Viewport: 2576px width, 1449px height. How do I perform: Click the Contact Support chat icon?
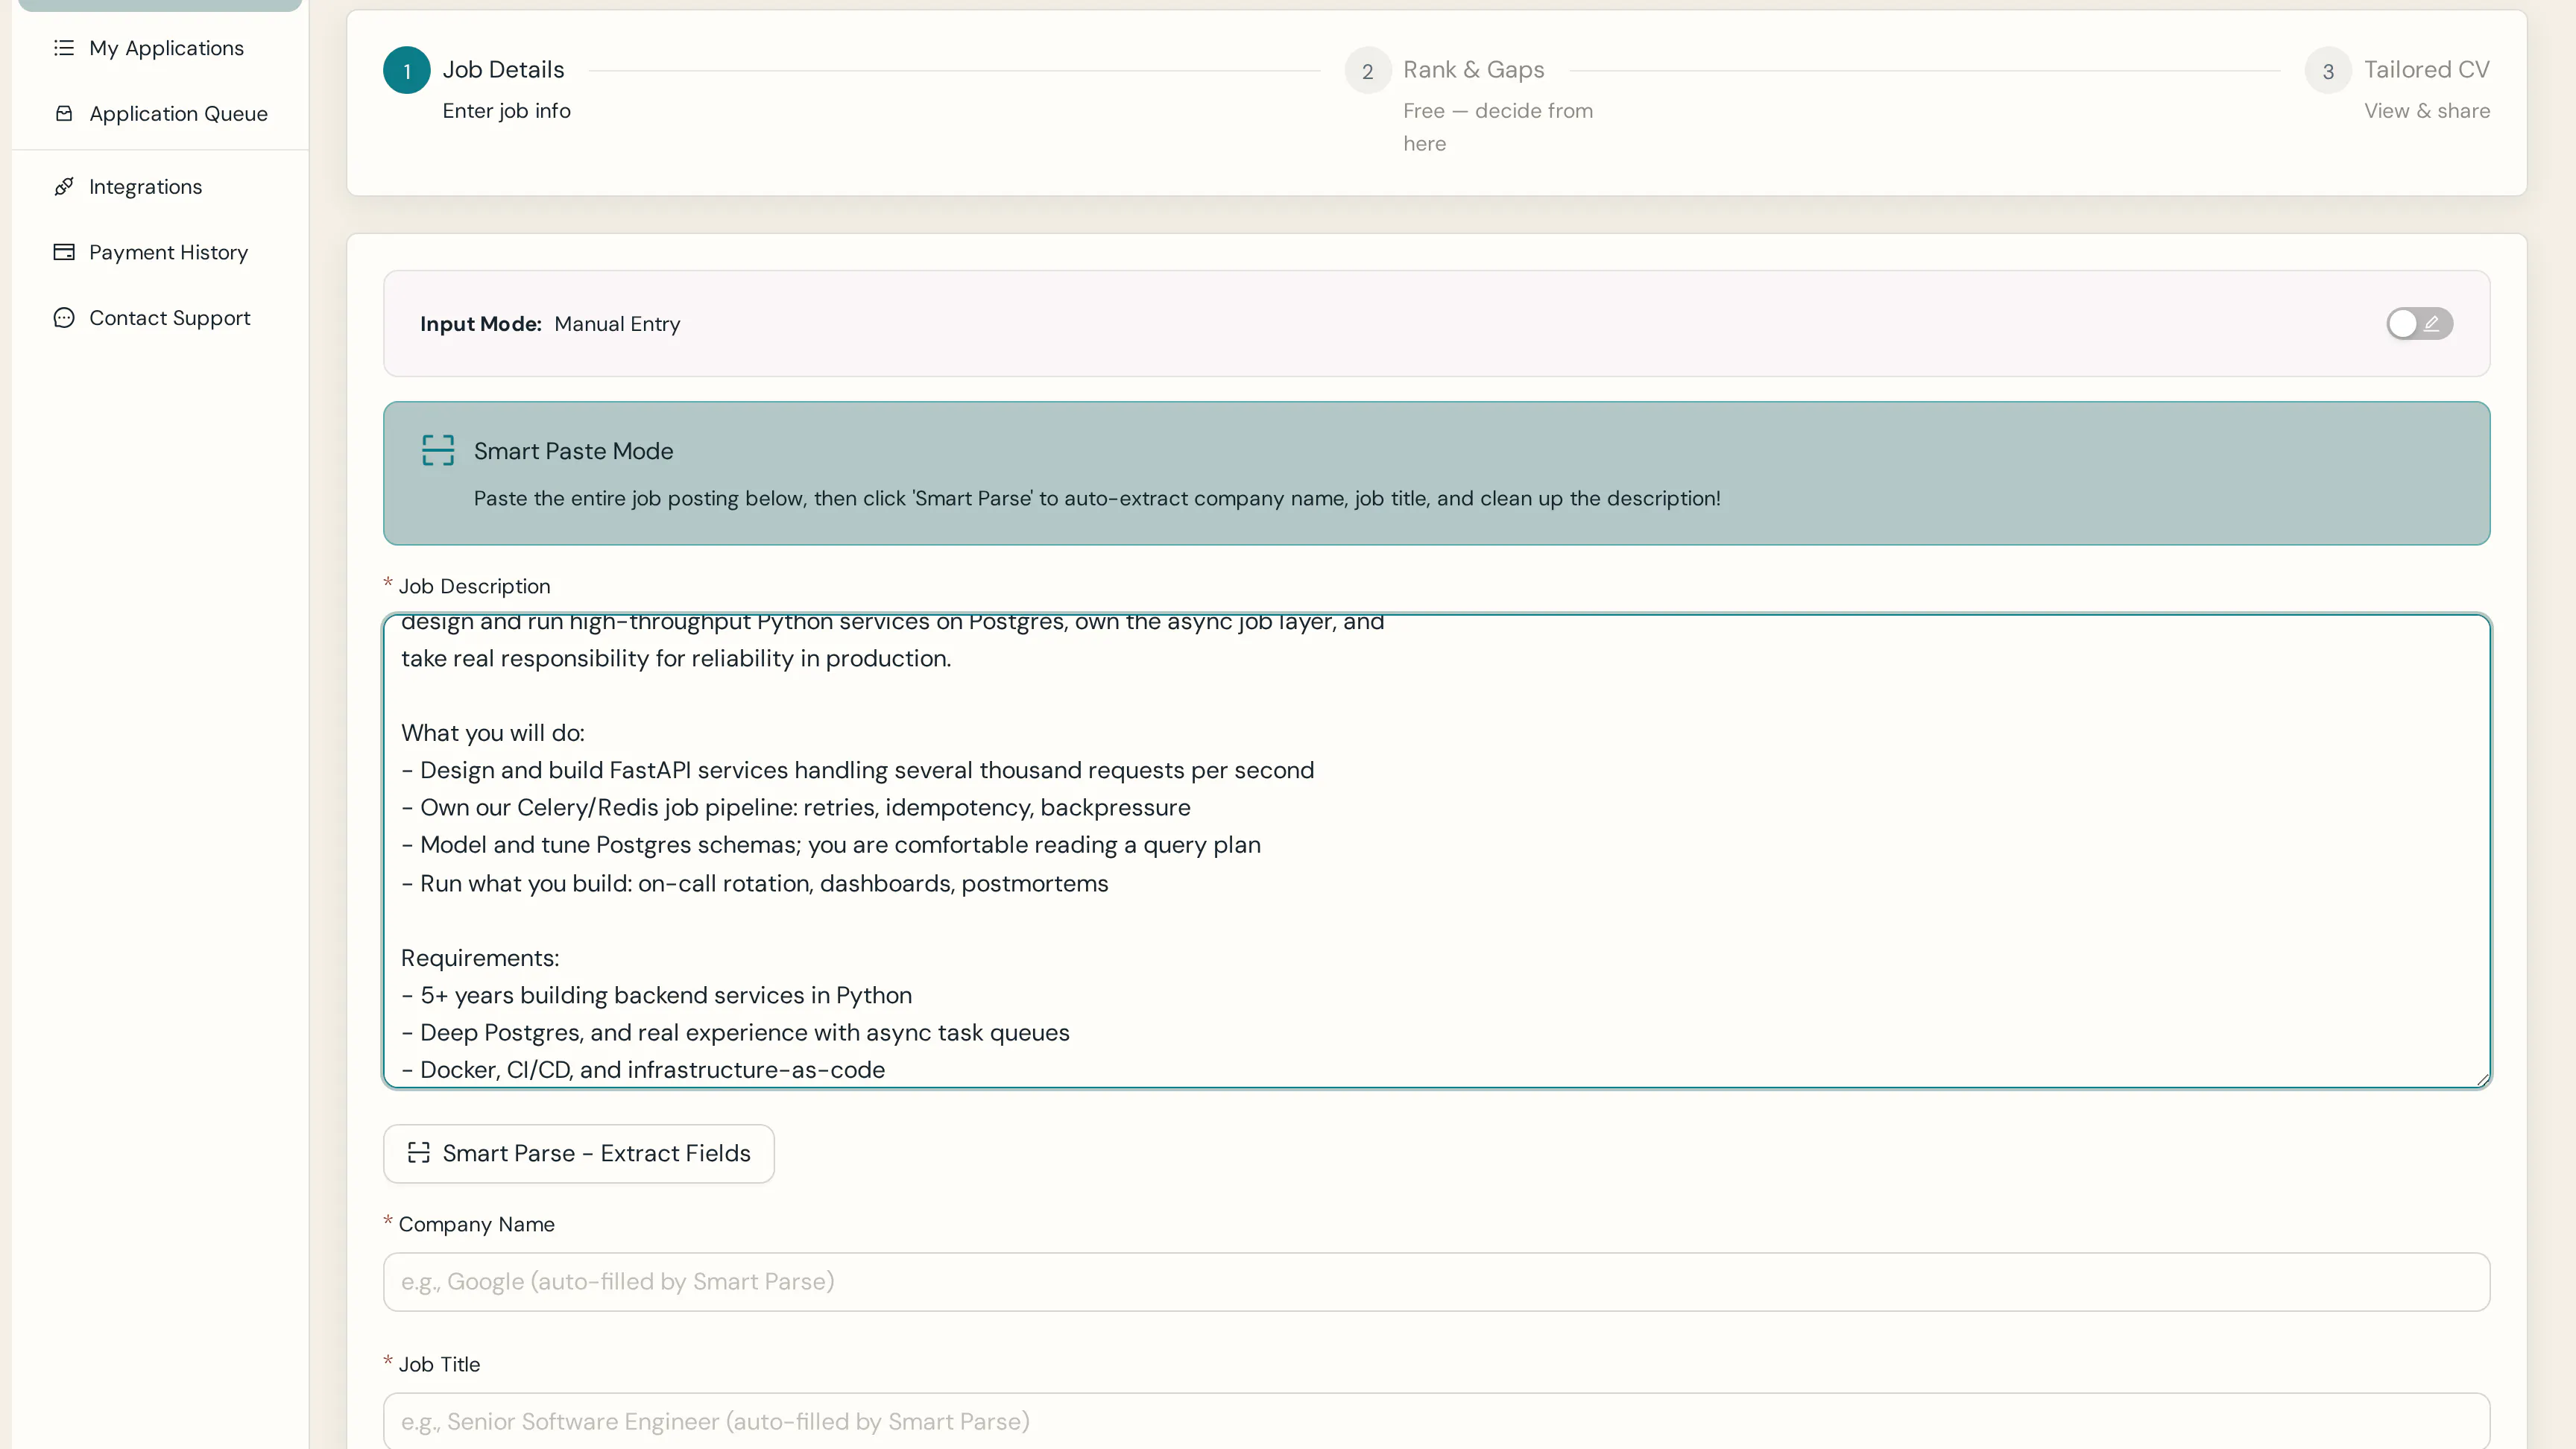coord(64,318)
